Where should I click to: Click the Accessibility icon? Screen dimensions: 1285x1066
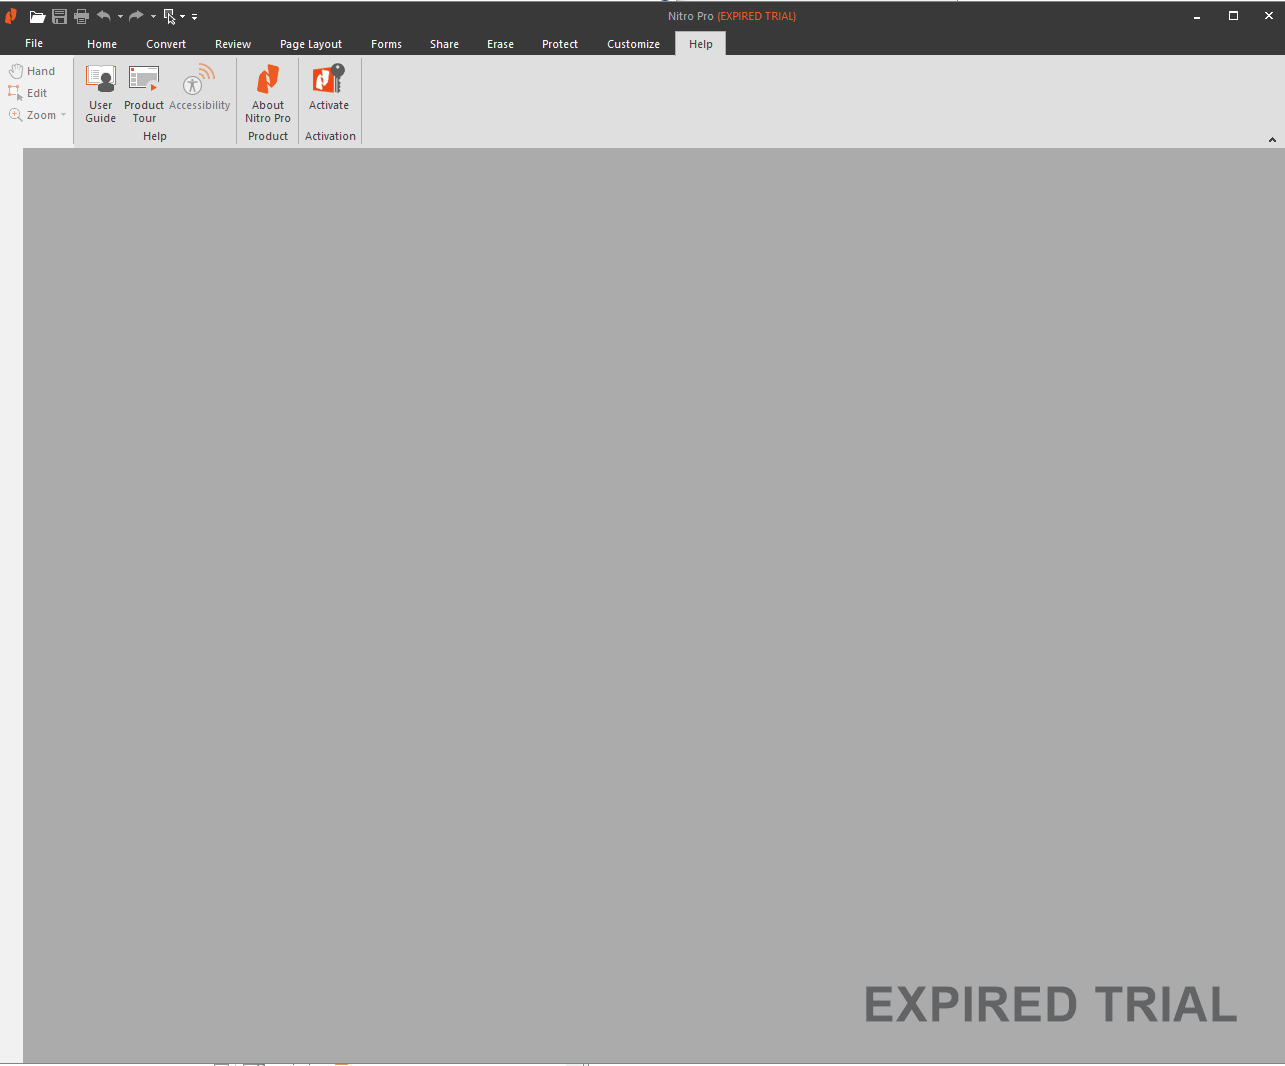[200, 88]
